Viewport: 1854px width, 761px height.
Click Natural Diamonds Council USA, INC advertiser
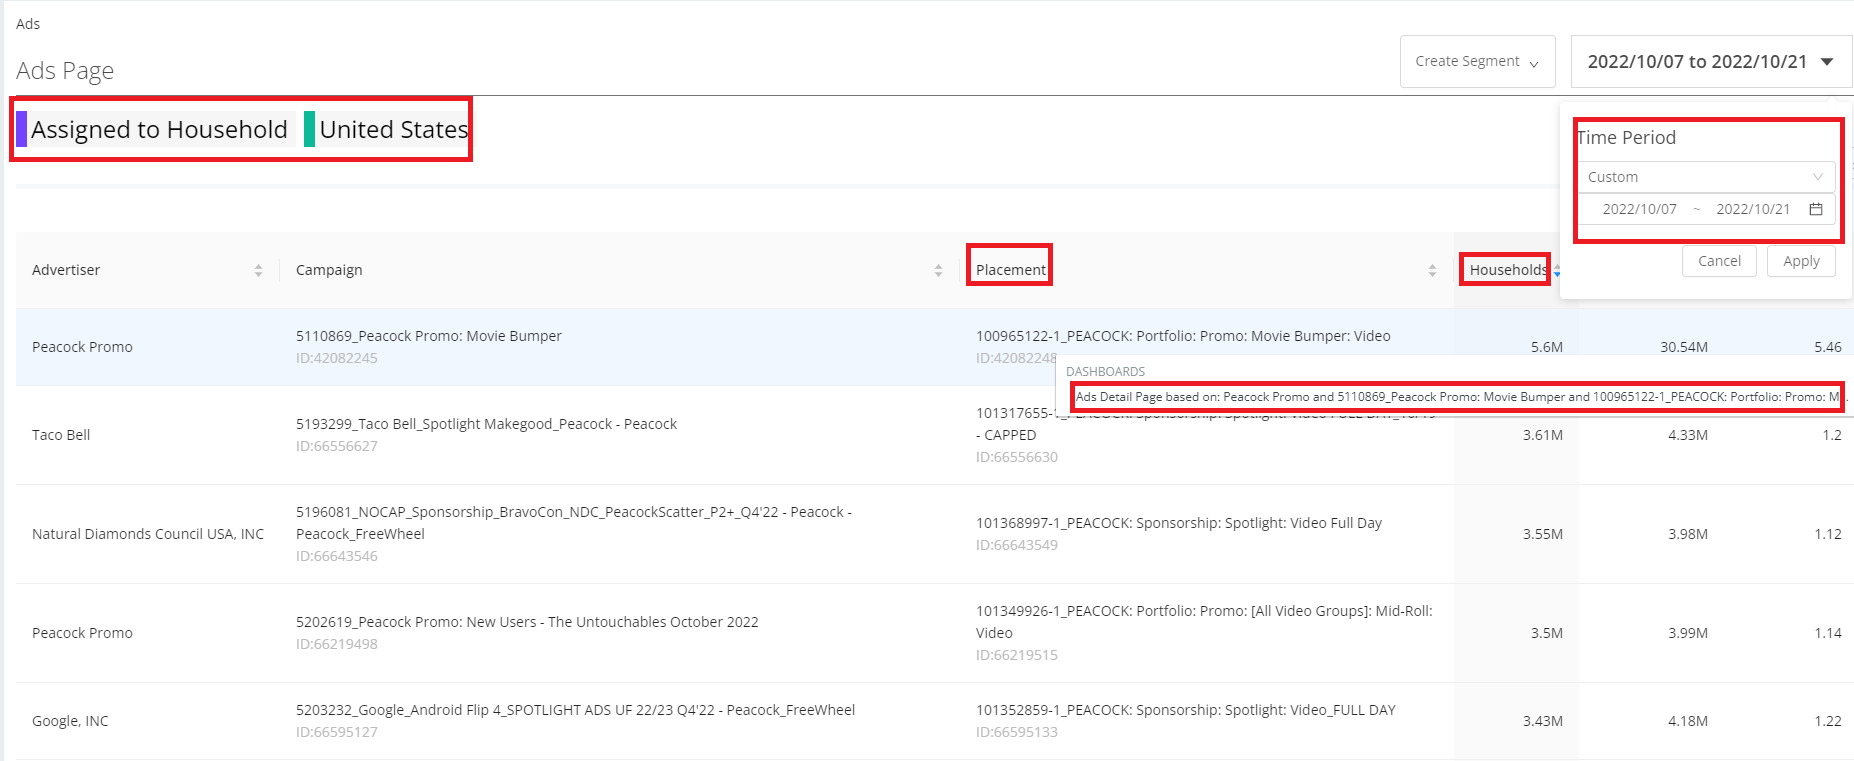[x=148, y=534]
